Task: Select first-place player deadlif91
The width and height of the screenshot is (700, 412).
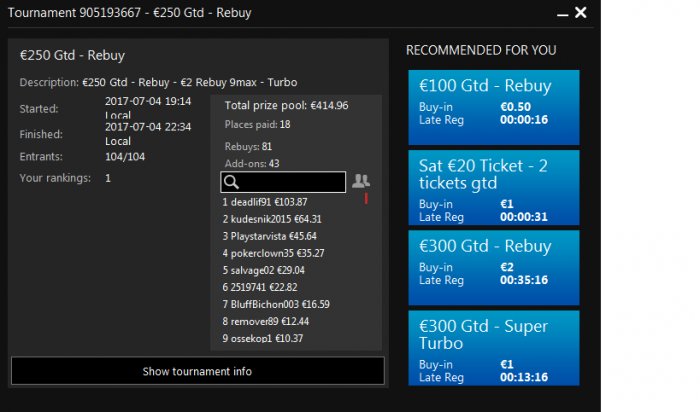Action: click(265, 202)
